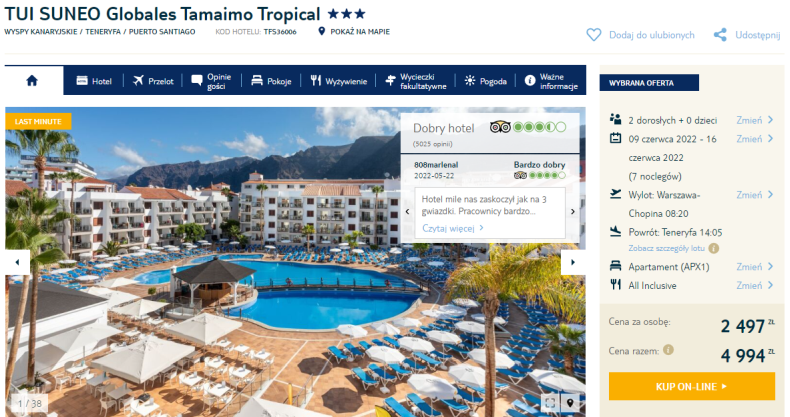The width and height of the screenshot is (790, 417).
Task: Click the heart icon to add favorites
Action: (x=594, y=35)
